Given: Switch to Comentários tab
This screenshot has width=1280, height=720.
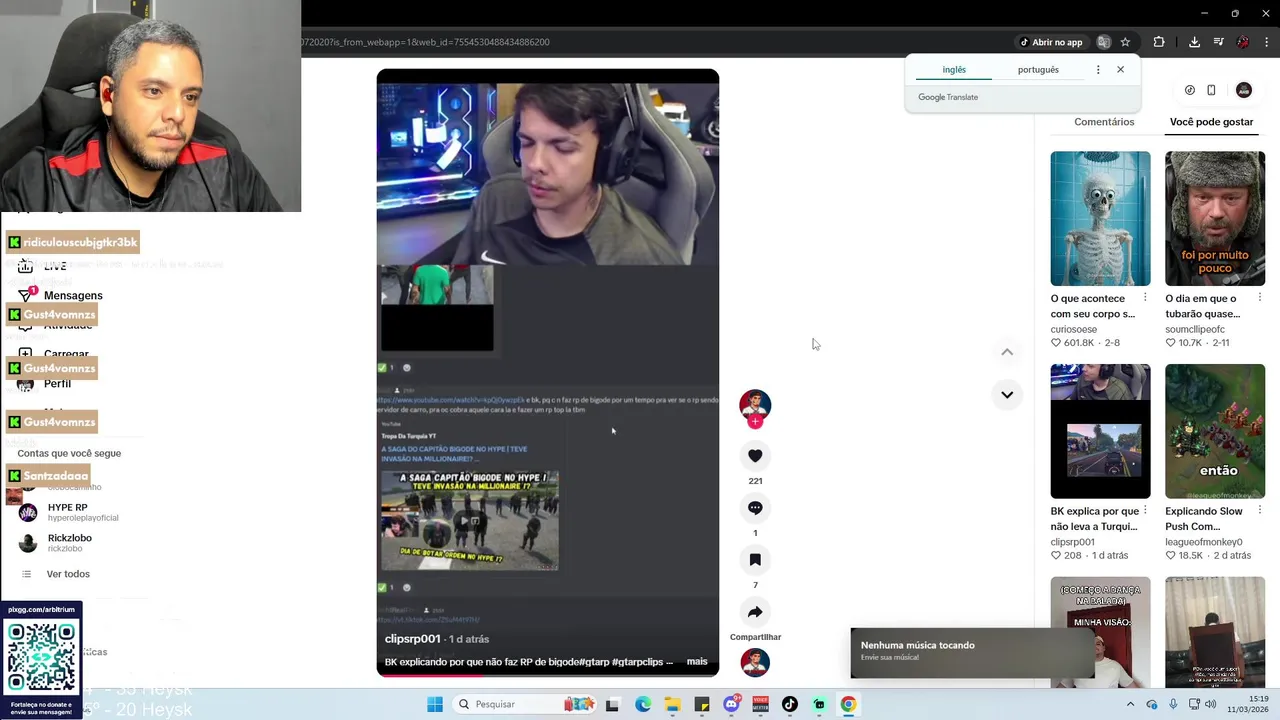Looking at the screenshot, I should (x=1104, y=122).
